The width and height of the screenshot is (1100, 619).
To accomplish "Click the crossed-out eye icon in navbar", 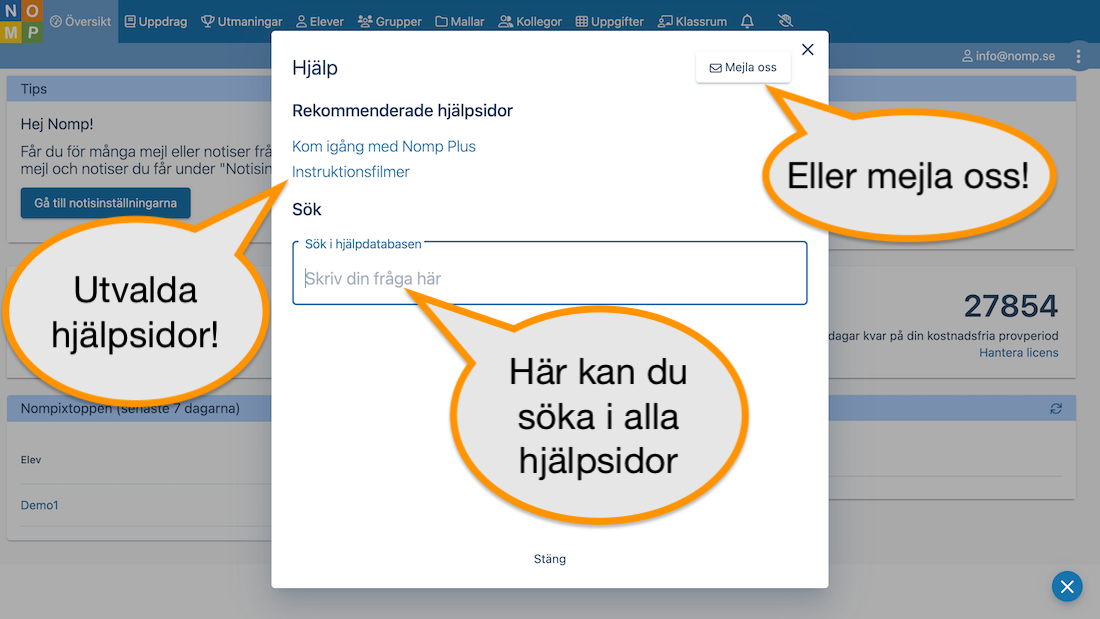I will tap(785, 21).
